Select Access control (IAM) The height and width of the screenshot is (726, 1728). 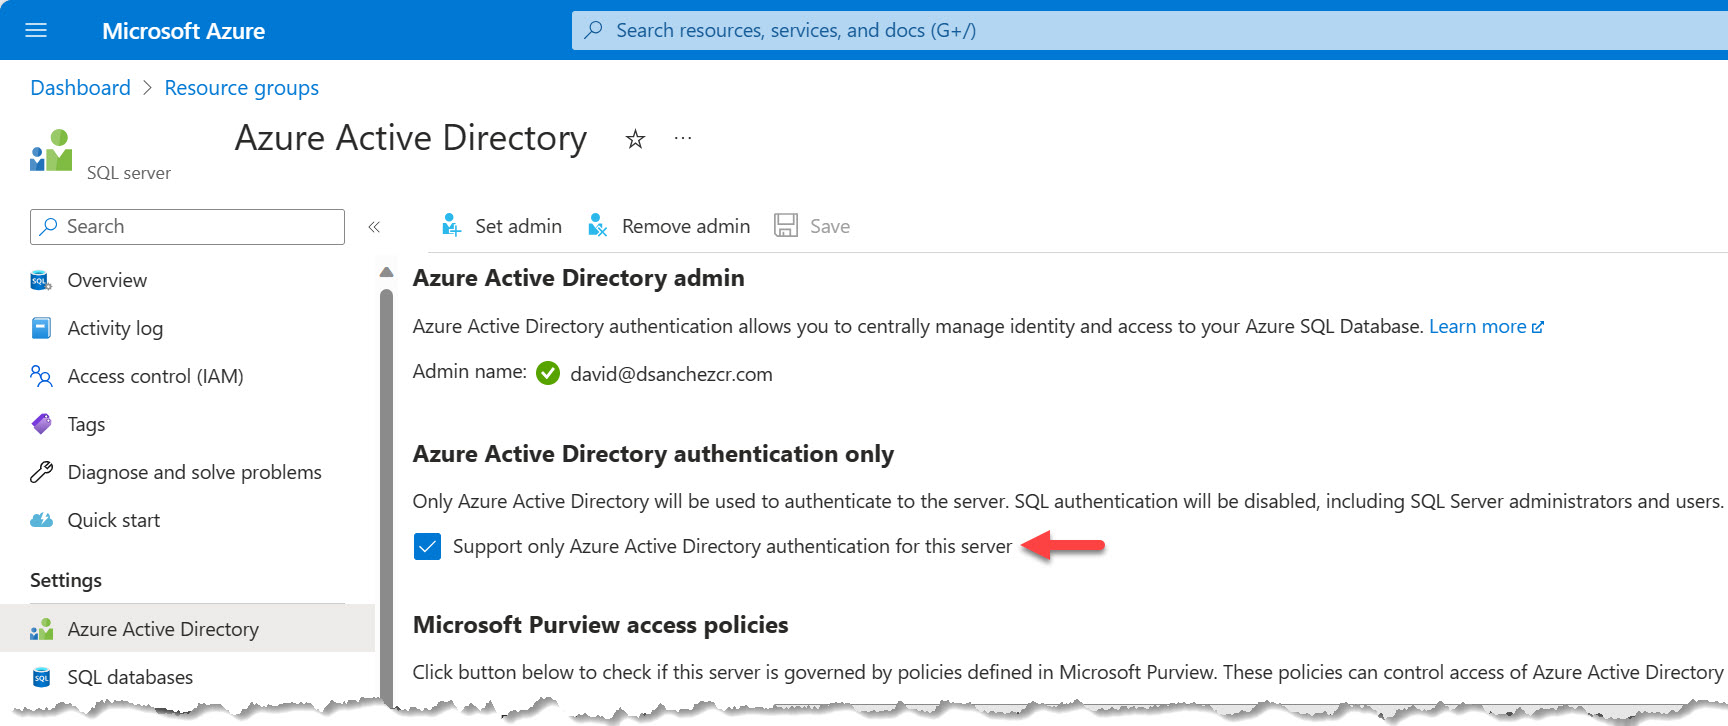click(155, 376)
